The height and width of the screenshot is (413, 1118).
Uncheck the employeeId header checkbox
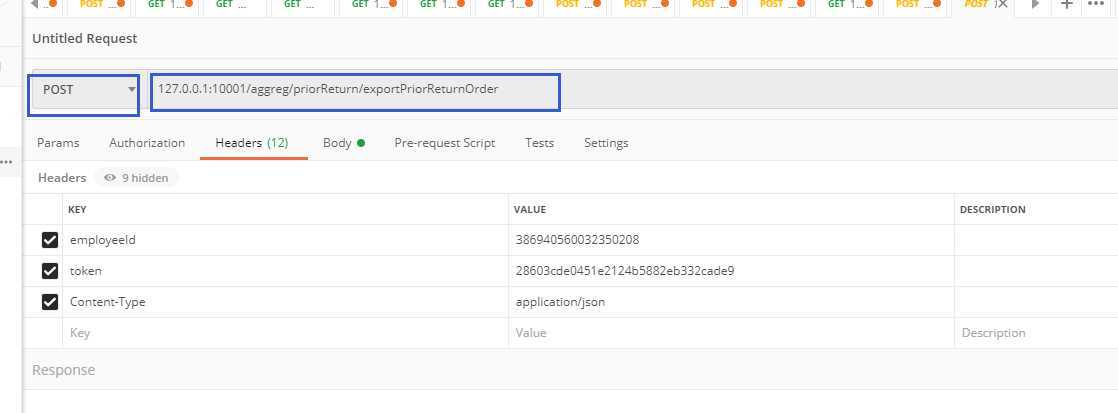(x=50, y=240)
